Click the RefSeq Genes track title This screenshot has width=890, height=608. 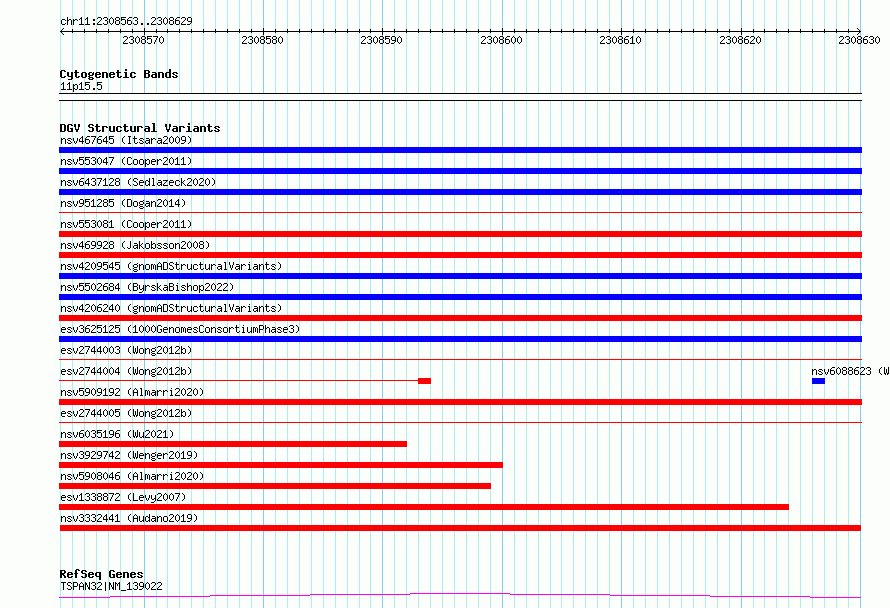pos(101,574)
